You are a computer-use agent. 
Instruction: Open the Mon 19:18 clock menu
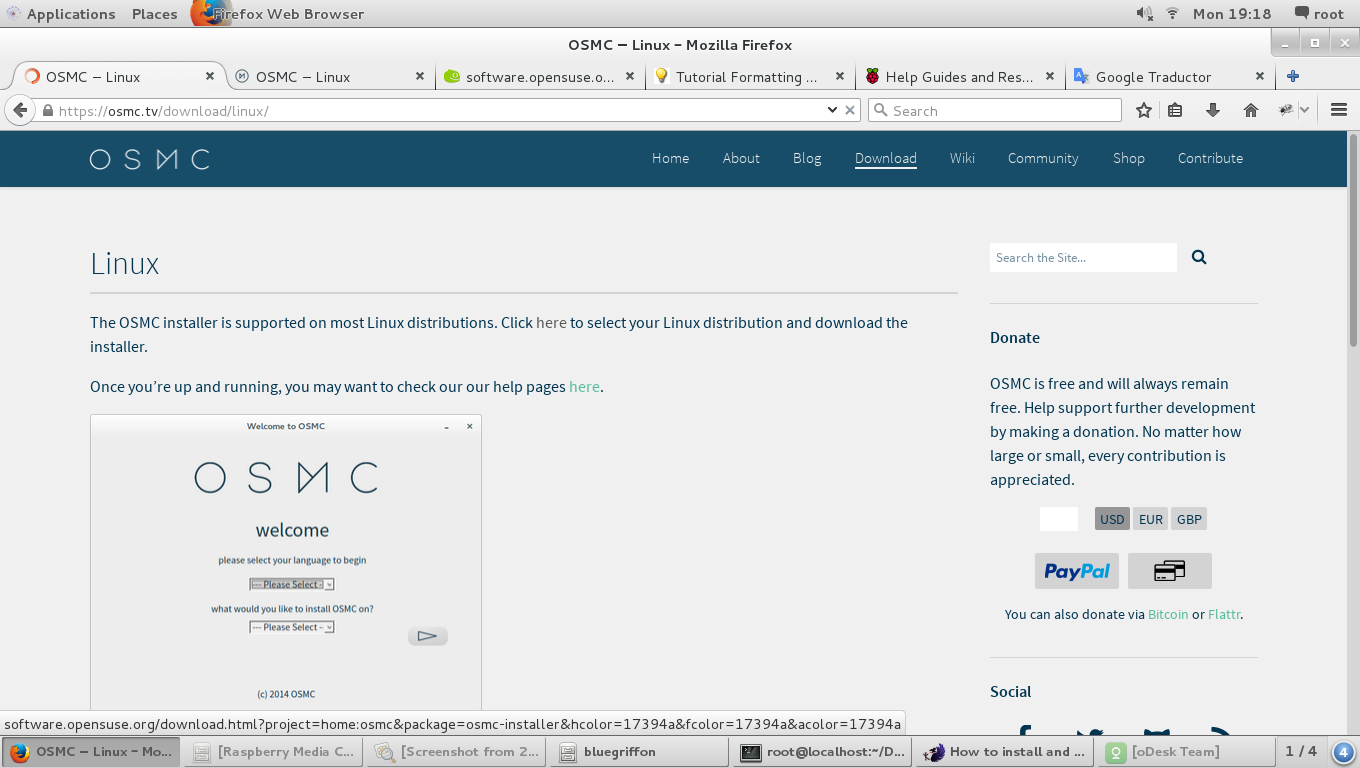tap(1232, 14)
